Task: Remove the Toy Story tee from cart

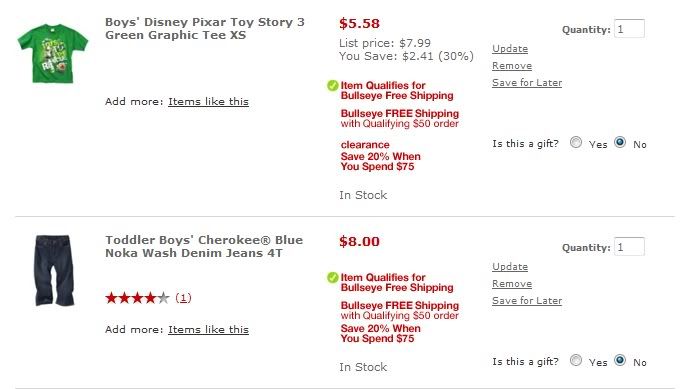Action: tap(512, 66)
